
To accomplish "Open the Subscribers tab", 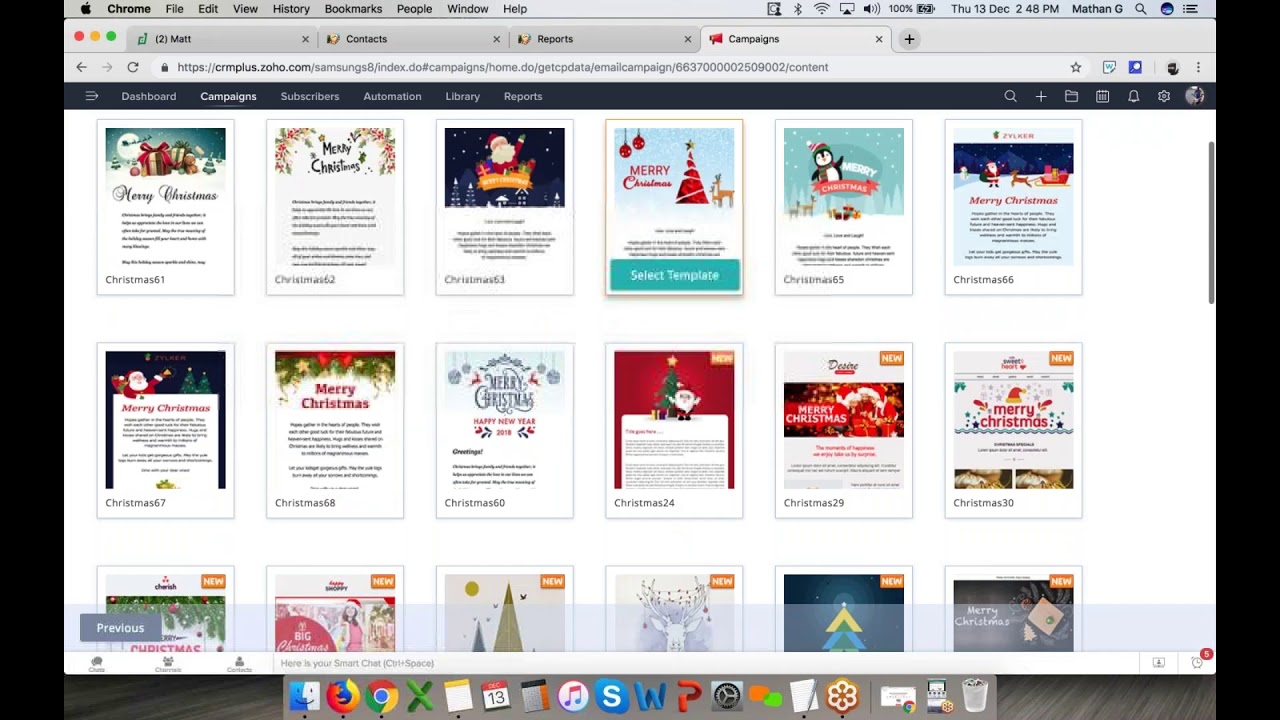I will click(310, 96).
